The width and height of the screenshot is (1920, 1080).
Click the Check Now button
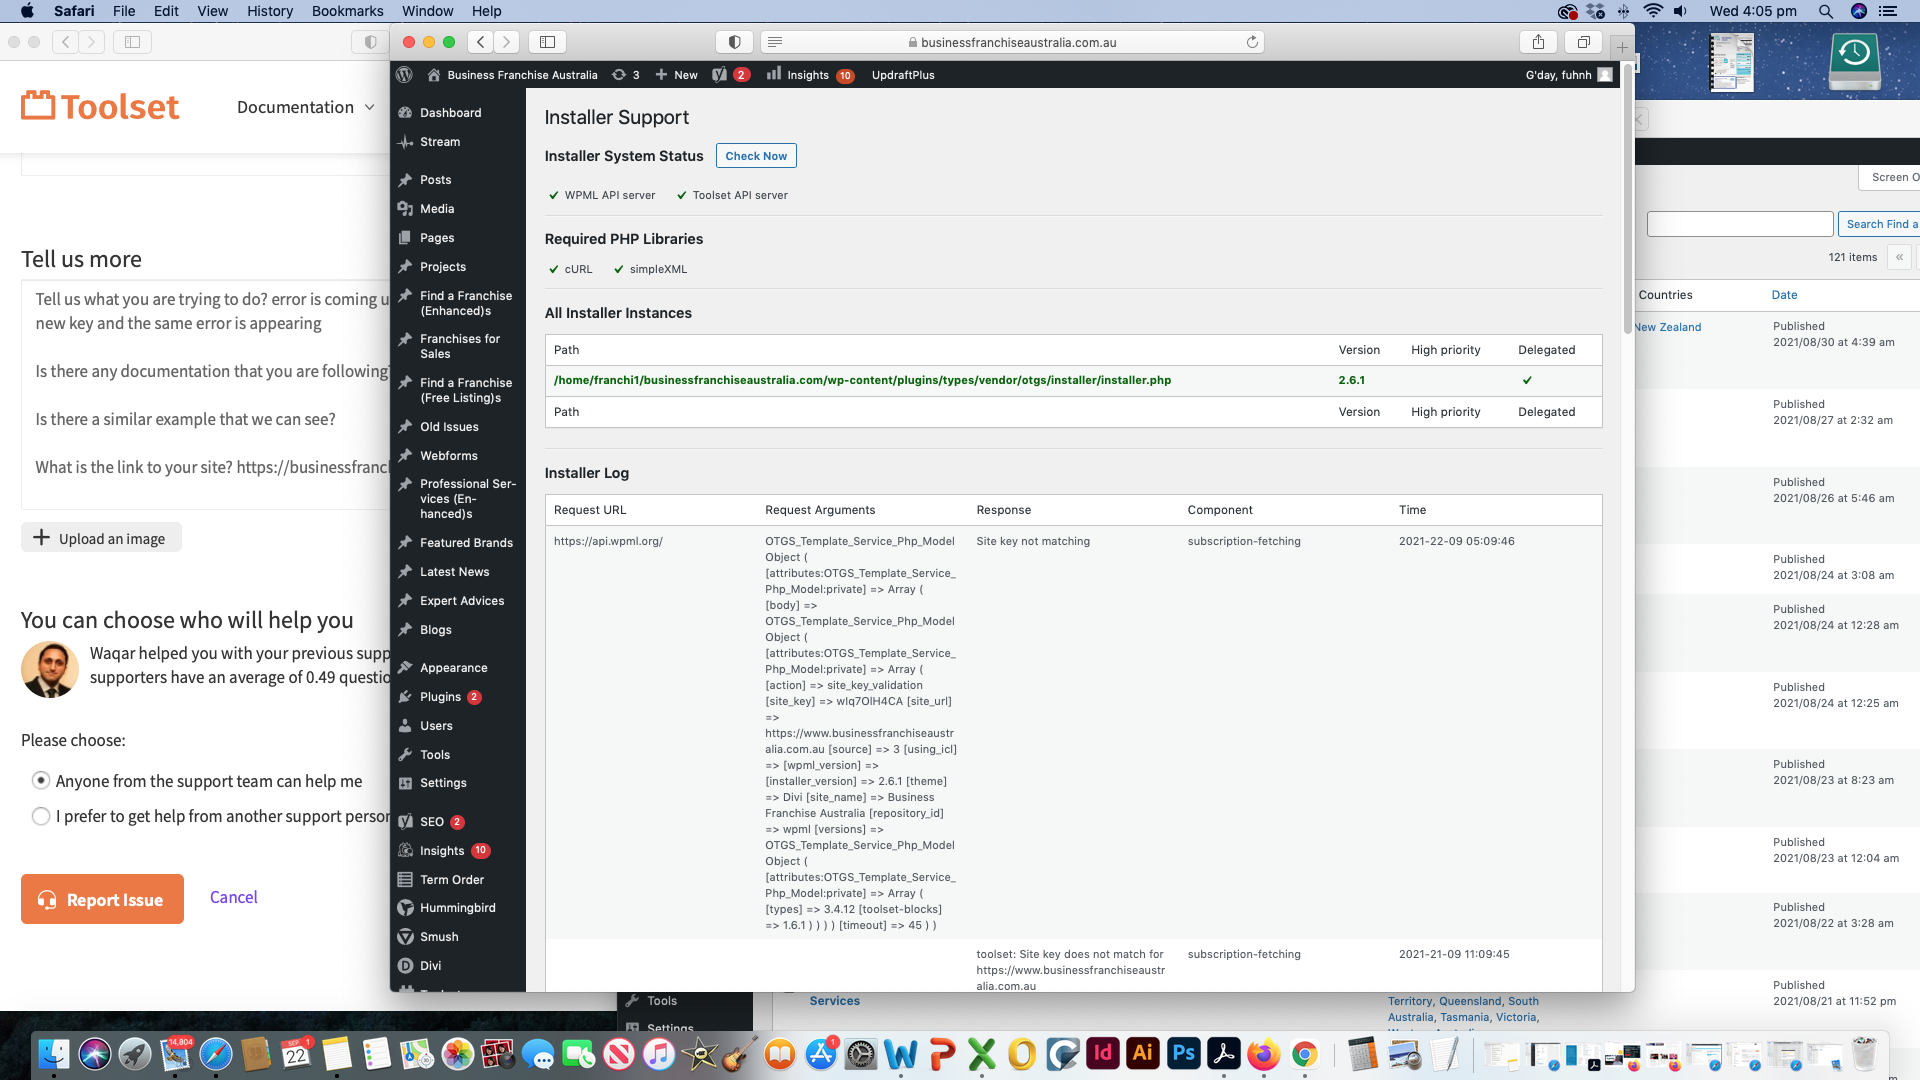point(756,156)
